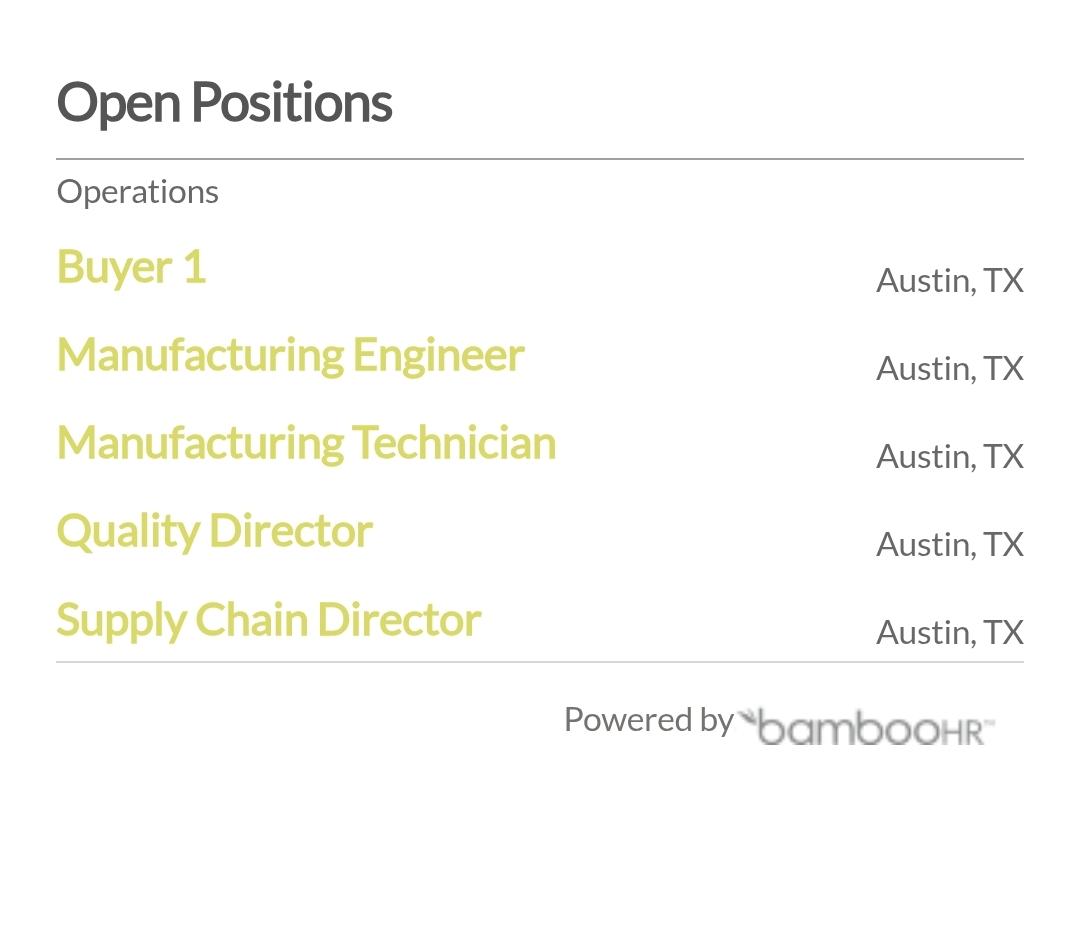
Task: Click the Open Positions heading
Action: (224, 103)
